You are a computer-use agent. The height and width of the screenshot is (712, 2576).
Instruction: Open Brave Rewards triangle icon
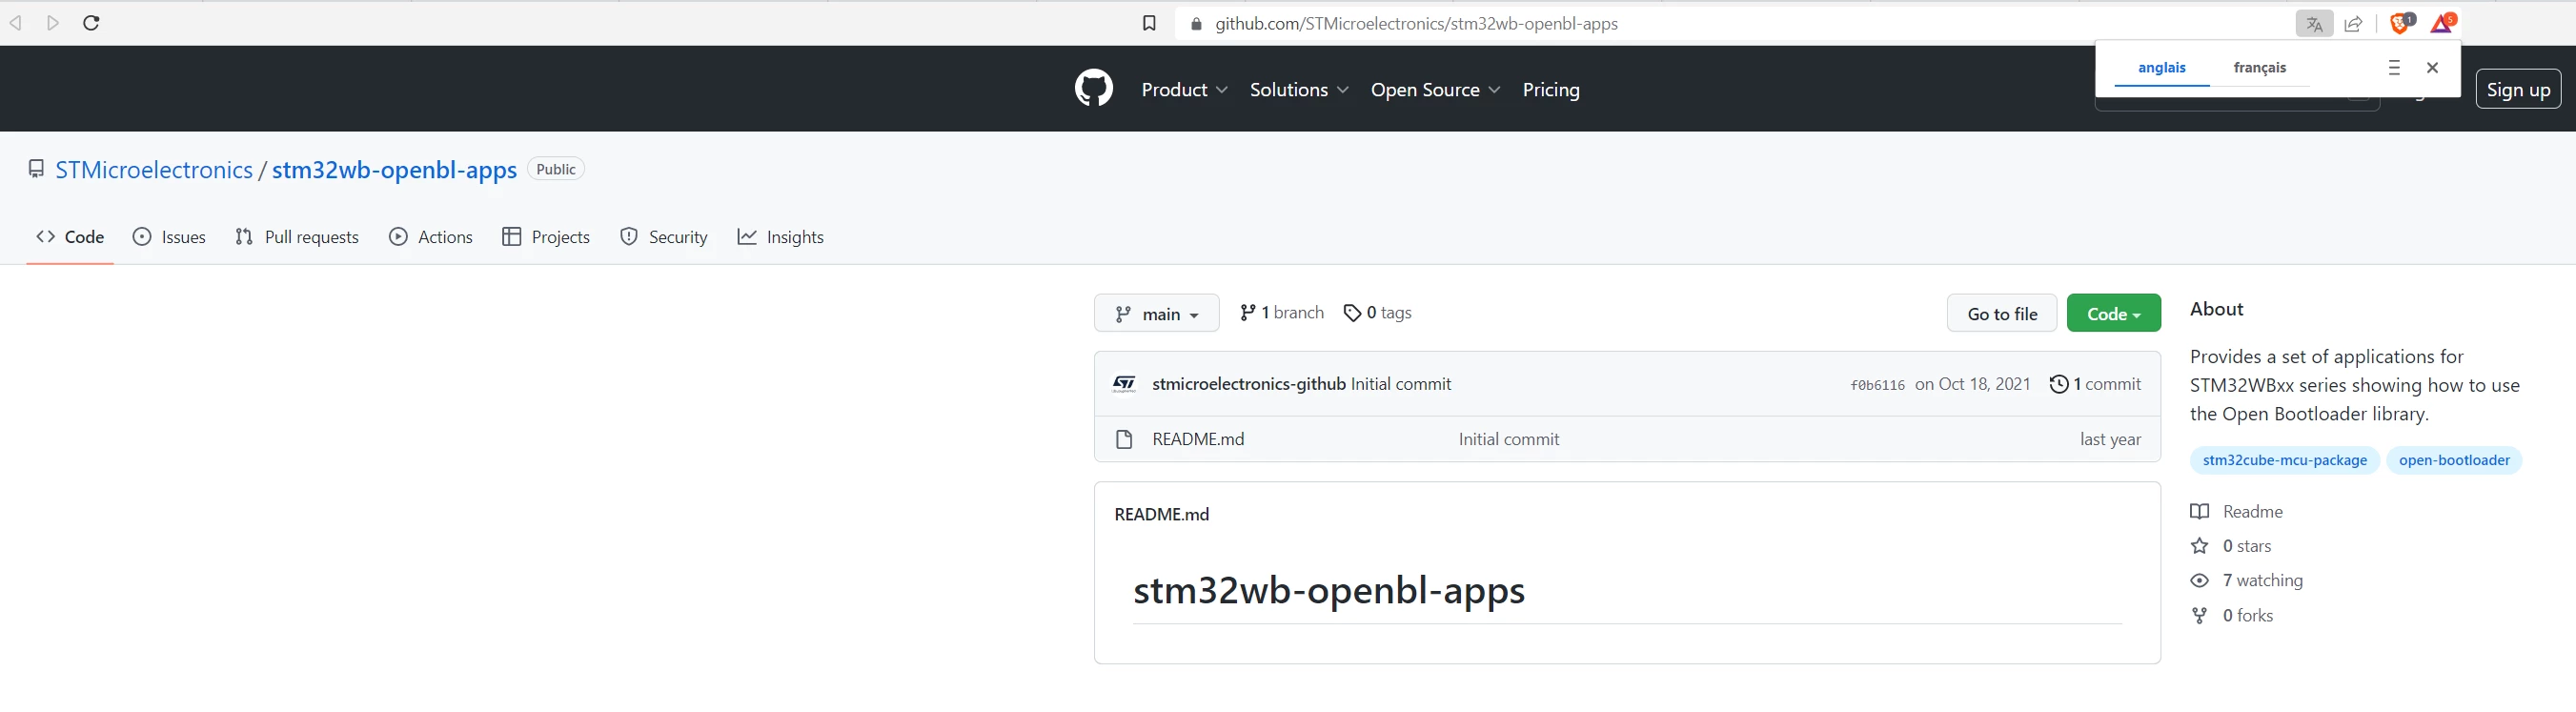[x=2442, y=23]
